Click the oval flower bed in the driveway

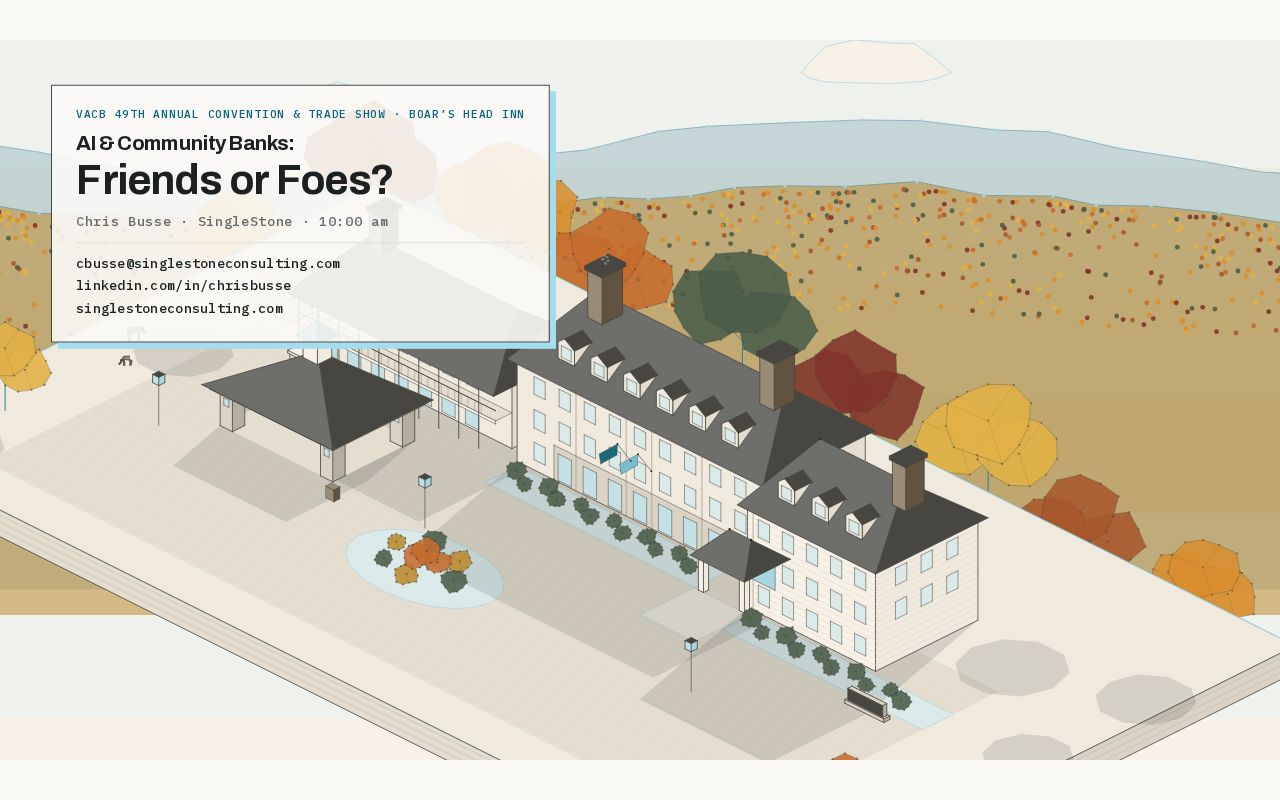click(425, 568)
